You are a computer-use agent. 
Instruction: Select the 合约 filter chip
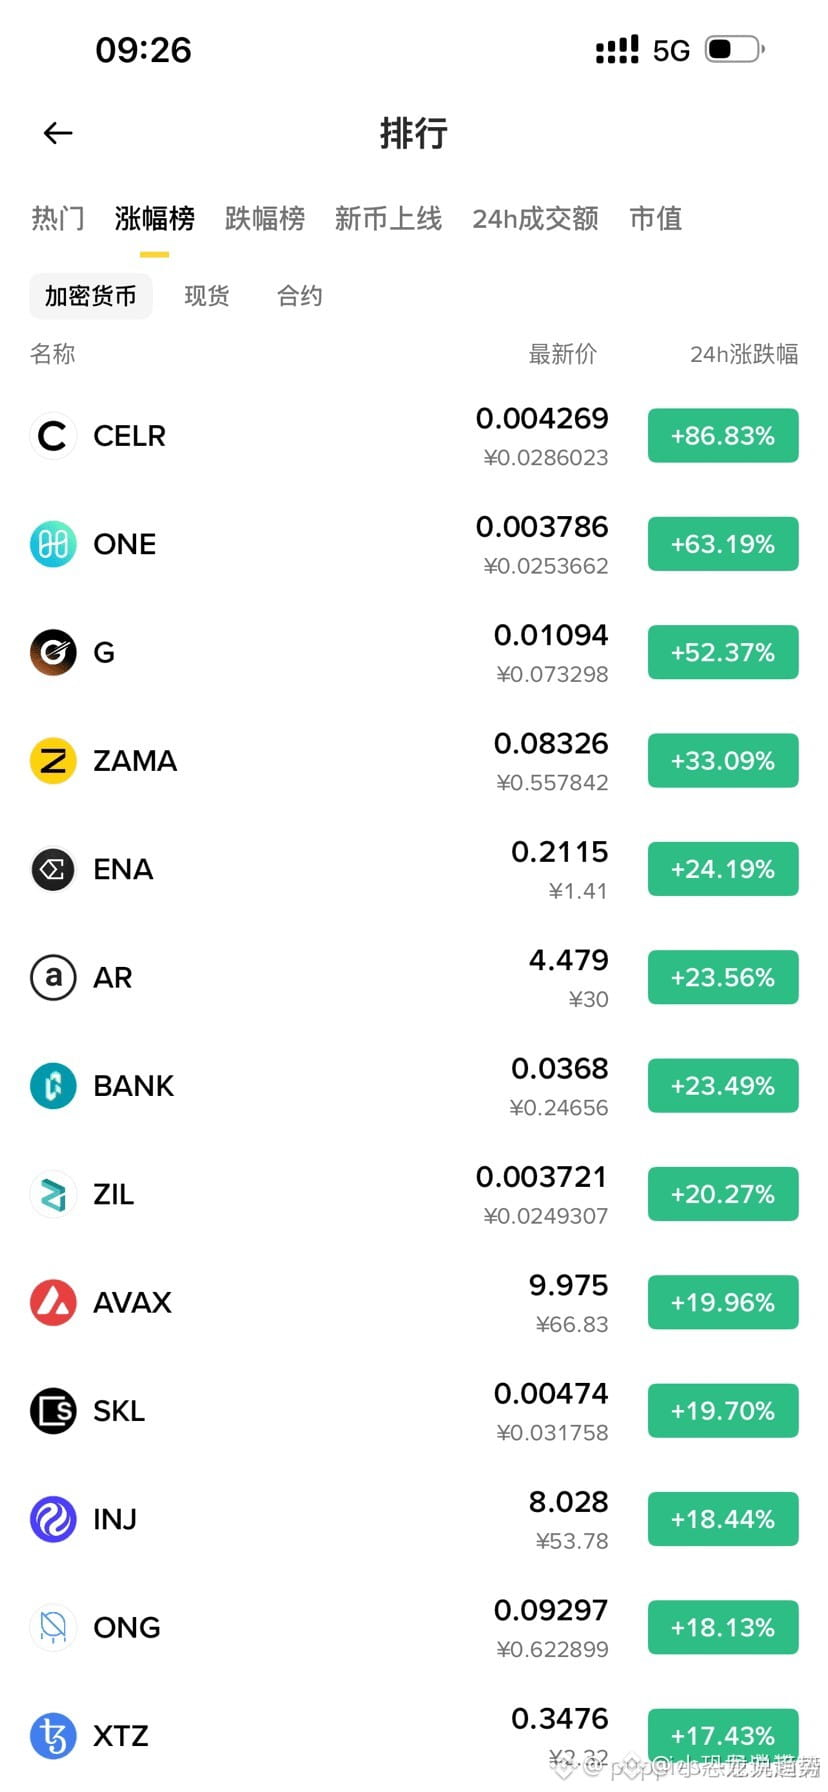pyautogui.click(x=299, y=296)
